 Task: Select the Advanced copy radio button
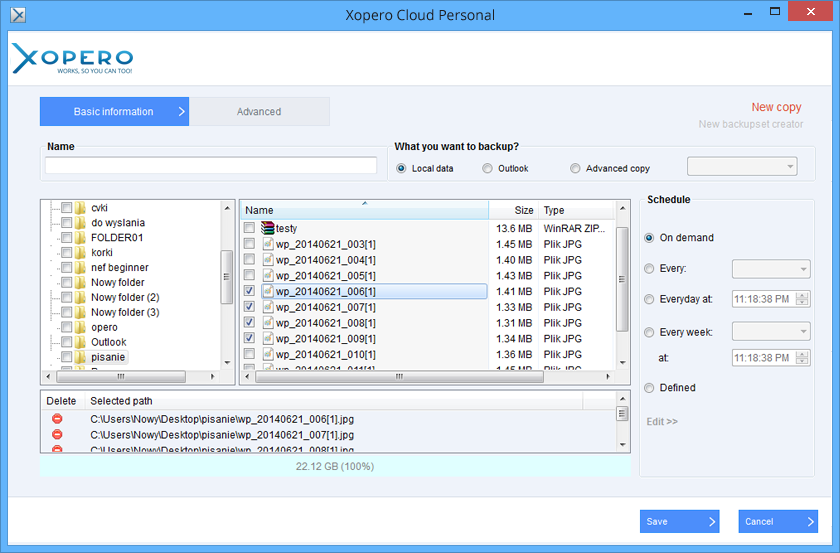pyautogui.click(x=575, y=169)
